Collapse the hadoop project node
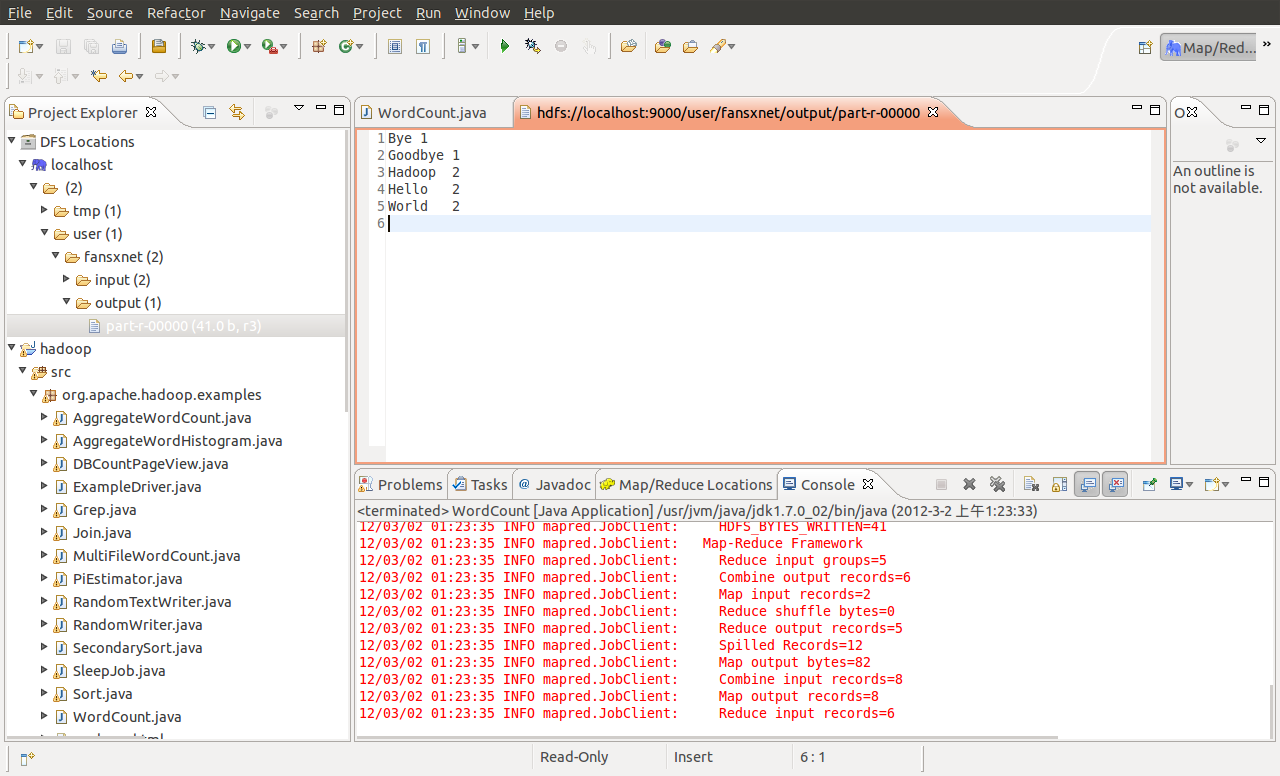Image resolution: width=1280 pixels, height=776 pixels. point(12,348)
